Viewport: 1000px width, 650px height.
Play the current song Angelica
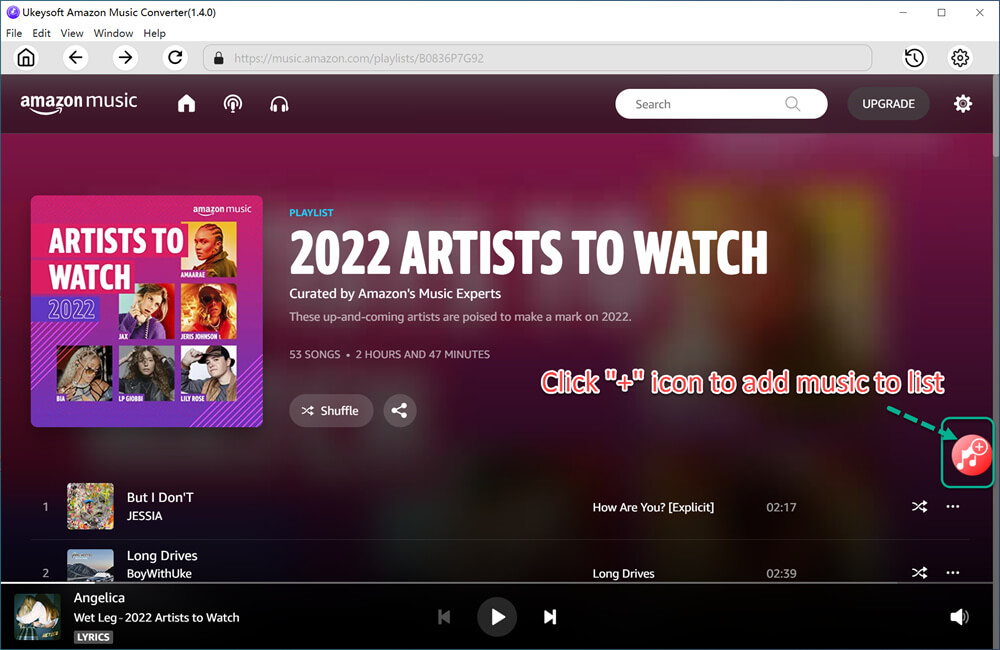pyautogui.click(x=497, y=617)
